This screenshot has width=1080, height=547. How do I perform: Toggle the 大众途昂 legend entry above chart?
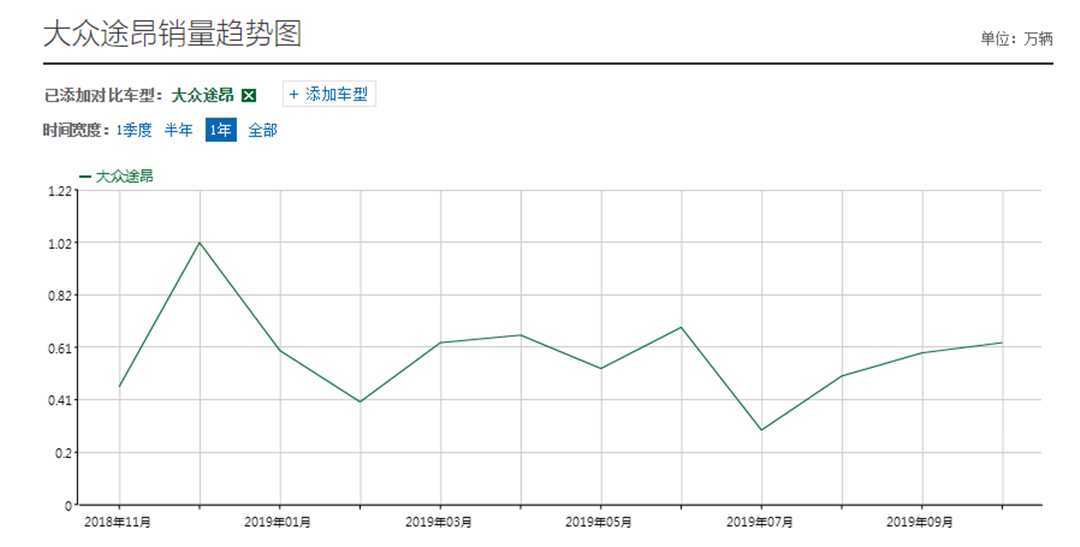[117, 176]
